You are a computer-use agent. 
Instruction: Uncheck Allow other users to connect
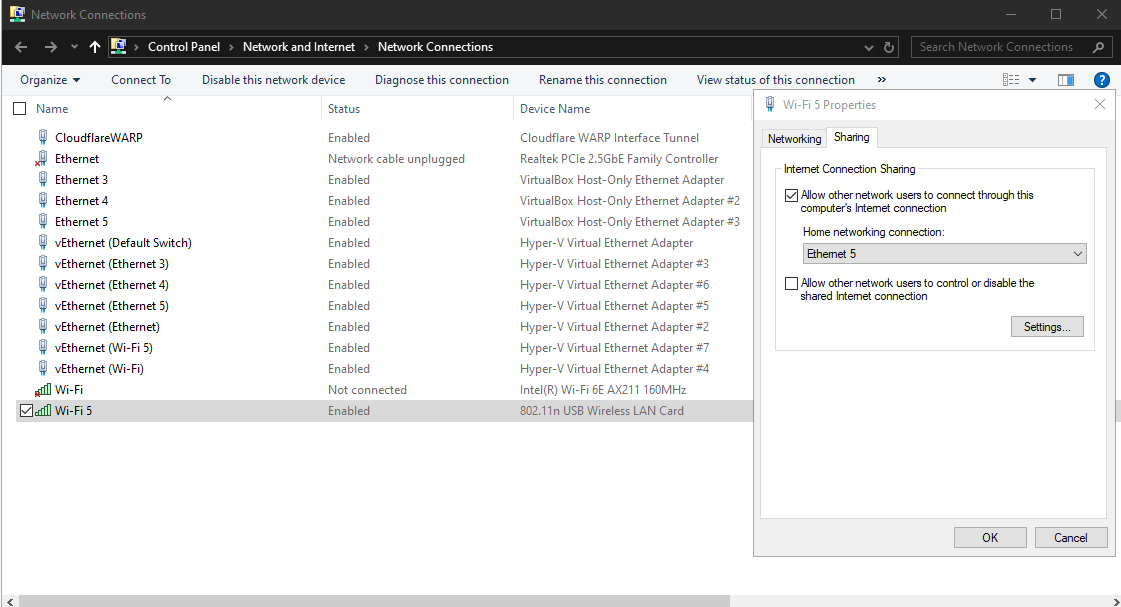coord(792,196)
